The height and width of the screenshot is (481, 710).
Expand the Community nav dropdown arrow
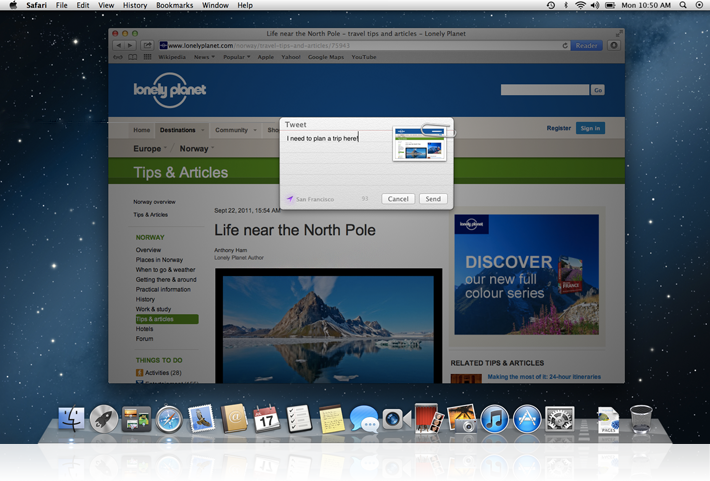click(x=255, y=130)
